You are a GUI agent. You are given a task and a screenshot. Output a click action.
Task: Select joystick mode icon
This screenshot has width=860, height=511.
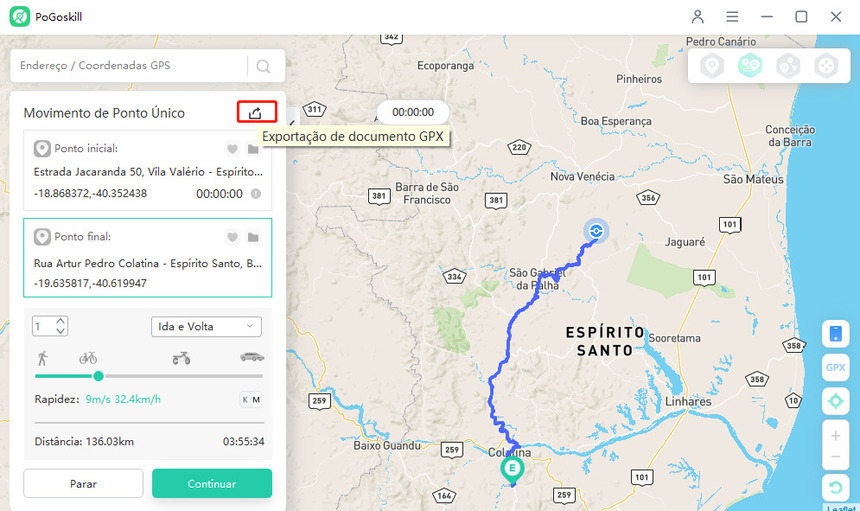(825, 66)
